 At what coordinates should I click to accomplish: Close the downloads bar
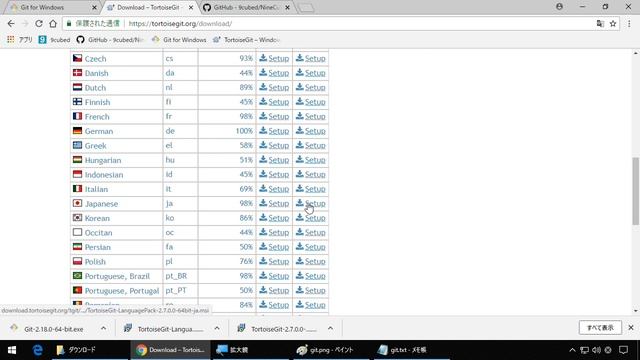coord(631,327)
